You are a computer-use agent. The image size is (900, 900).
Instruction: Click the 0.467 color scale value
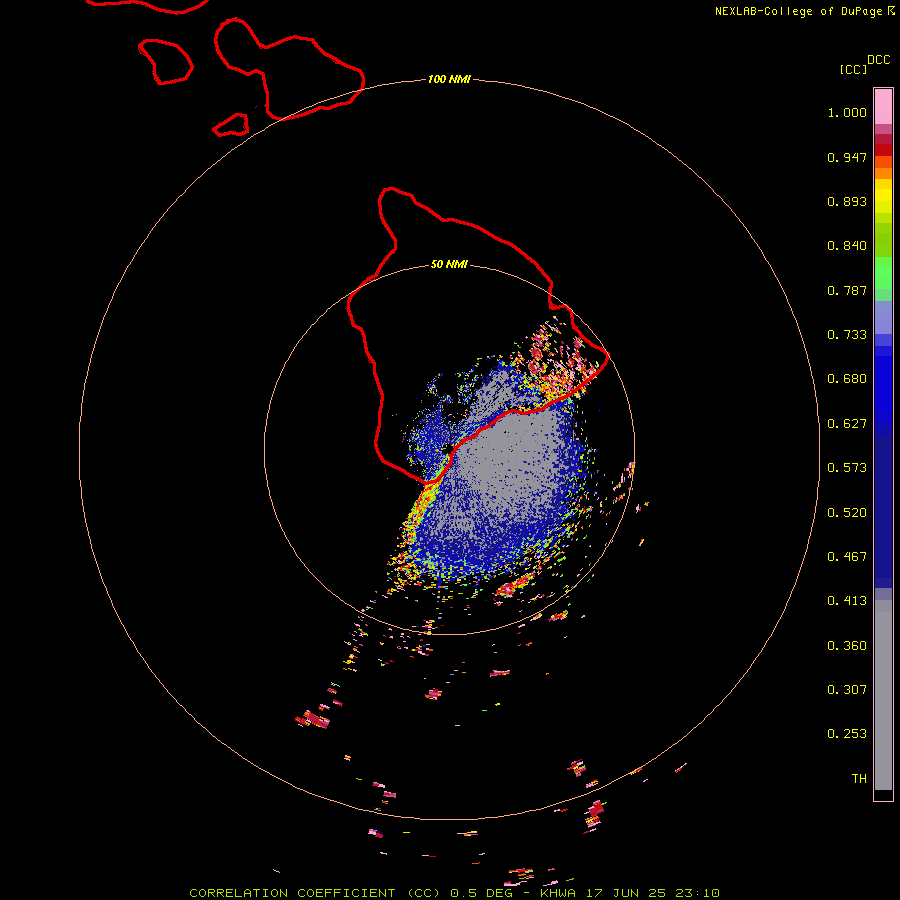847,557
